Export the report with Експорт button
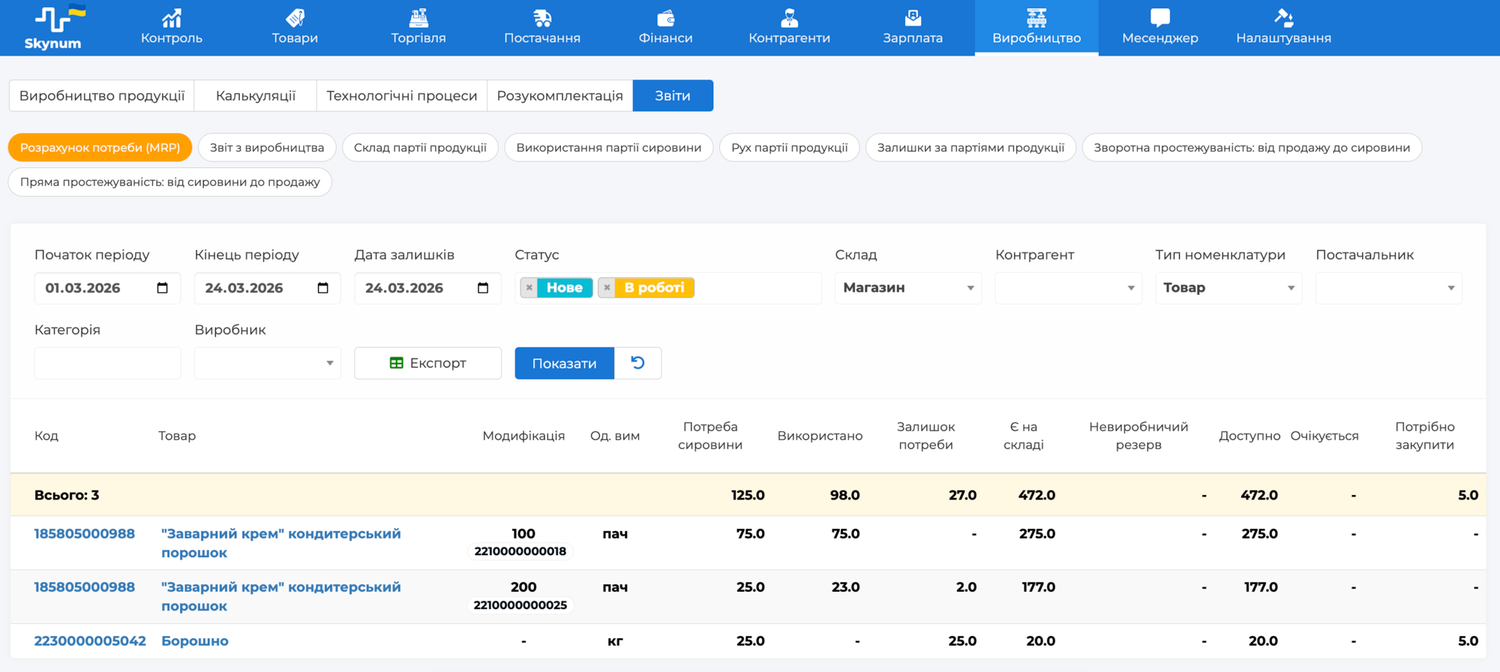This screenshot has height=672, width=1500. coord(428,363)
